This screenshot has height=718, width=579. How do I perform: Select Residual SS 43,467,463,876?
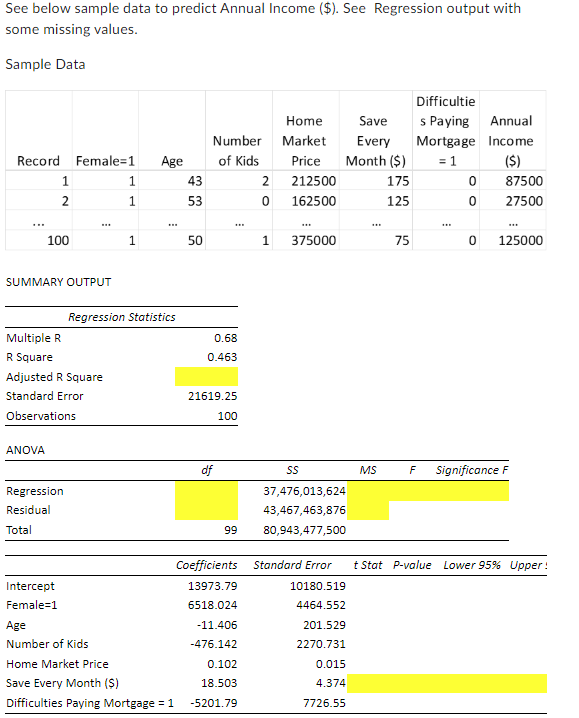[304, 510]
